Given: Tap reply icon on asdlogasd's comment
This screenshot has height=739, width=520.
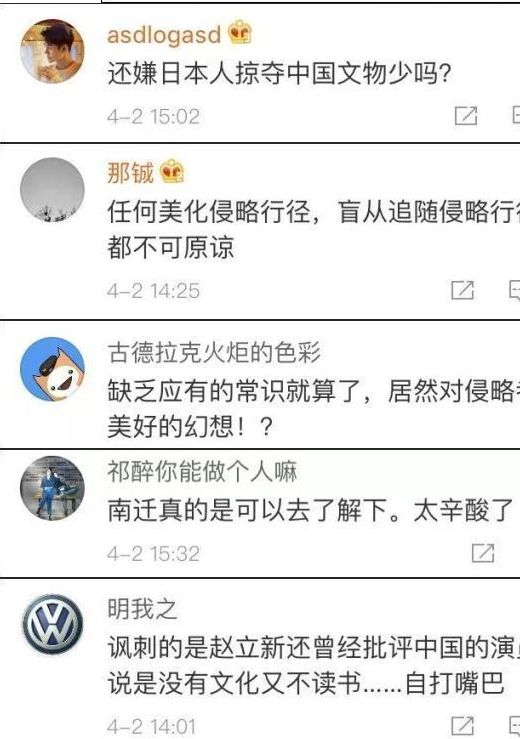Looking at the screenshot, I should coord(516,116).
